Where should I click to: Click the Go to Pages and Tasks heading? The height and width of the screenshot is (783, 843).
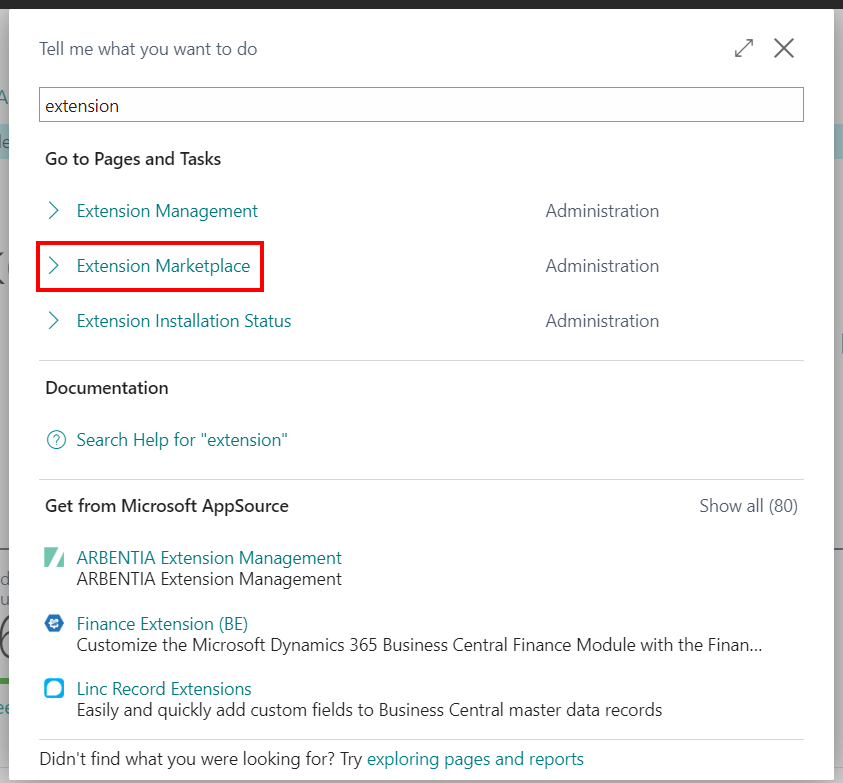click(x=133, y=159)
